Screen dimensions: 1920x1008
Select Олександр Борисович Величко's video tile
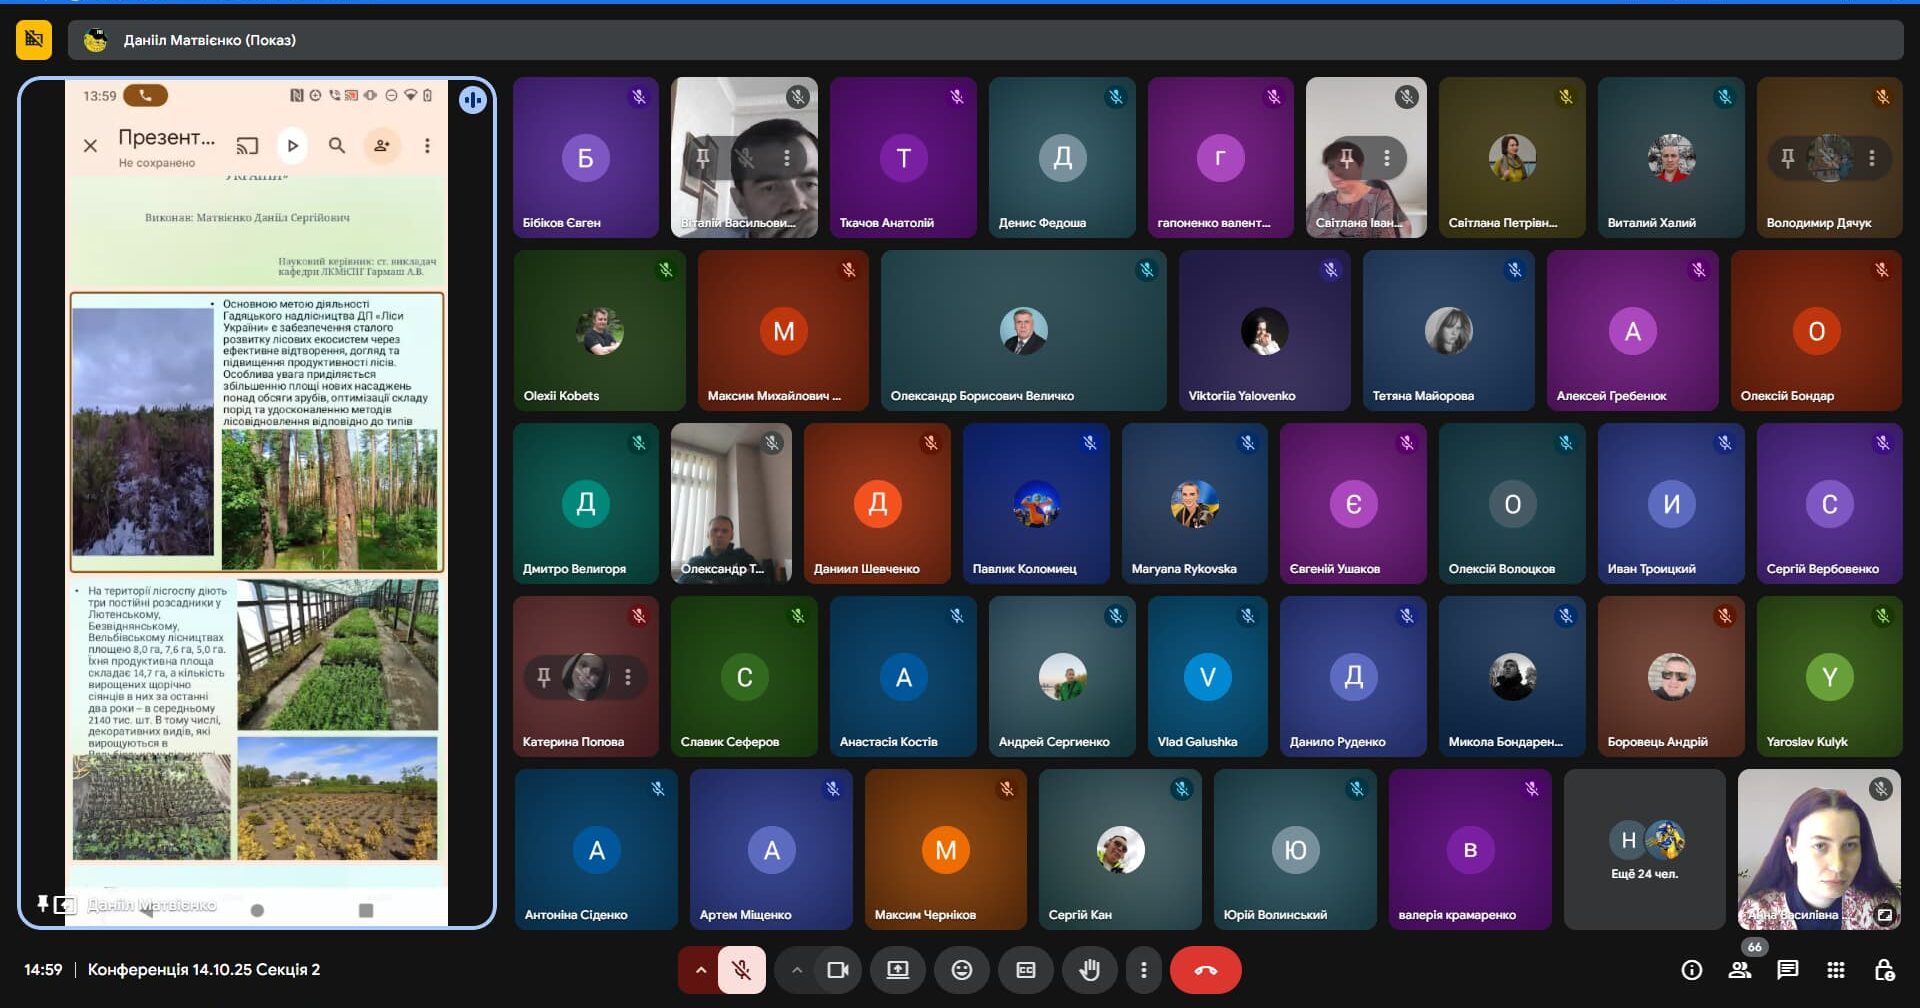pos(1023,330)
